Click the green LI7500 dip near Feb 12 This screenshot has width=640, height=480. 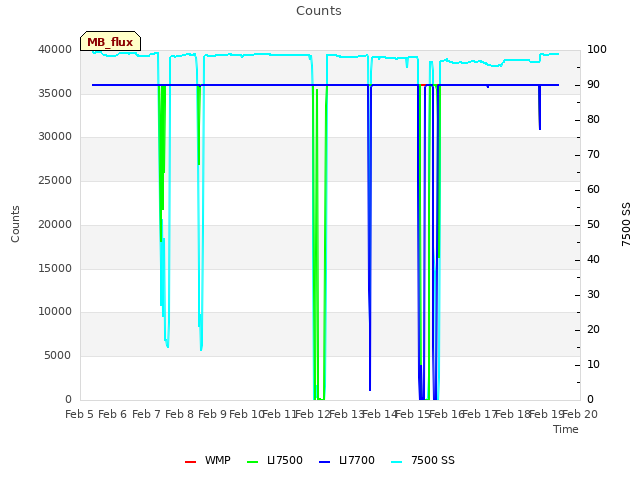coord(319,243)
